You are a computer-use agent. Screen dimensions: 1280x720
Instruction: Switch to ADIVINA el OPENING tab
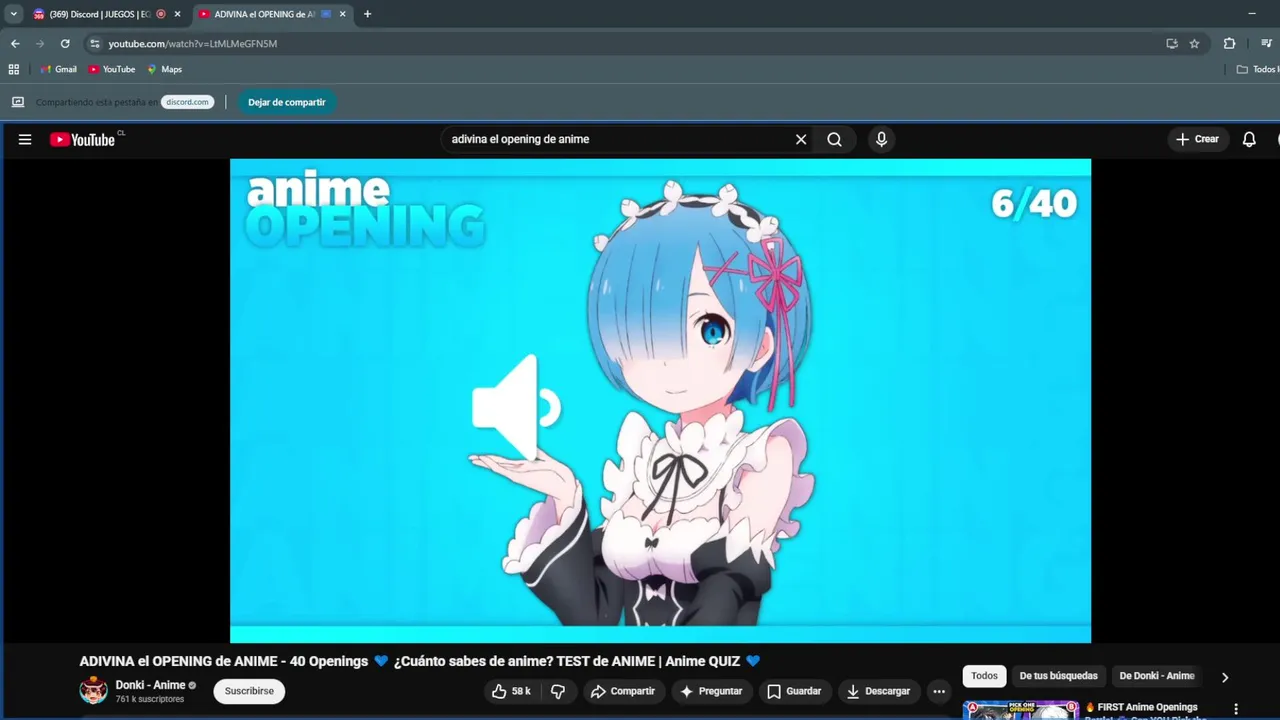[x=264, y=14]
